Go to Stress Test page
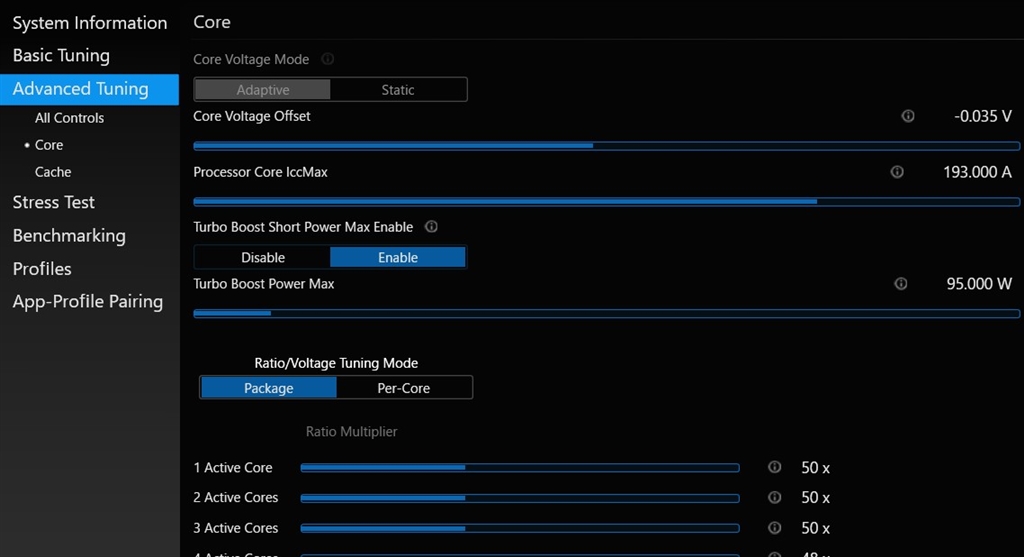This screenshot has height=557, width=1024. coord(54,202)
